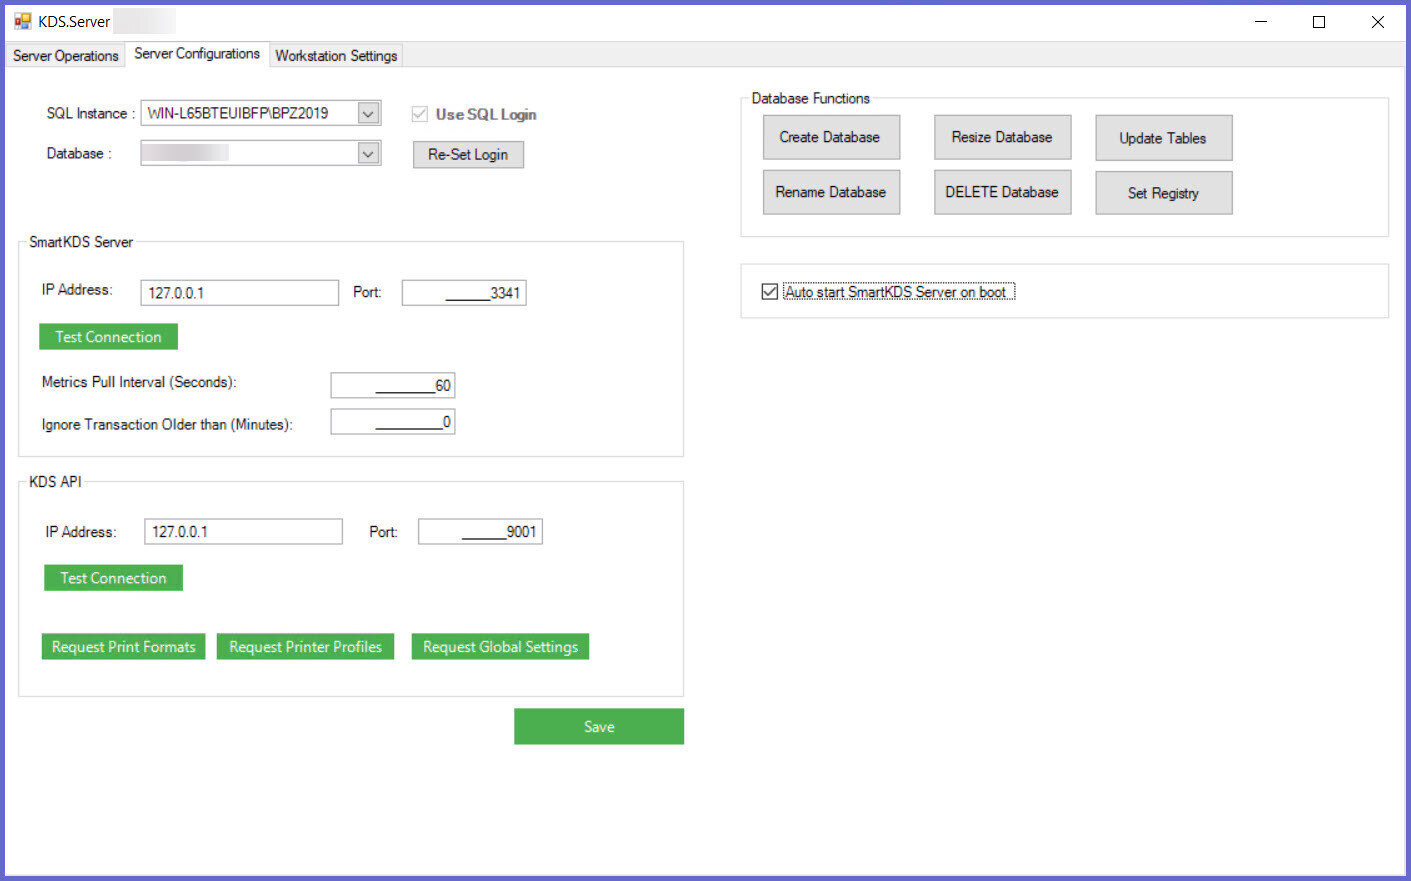
Task: Click the Resize Database button
Action: (1002, 138)
